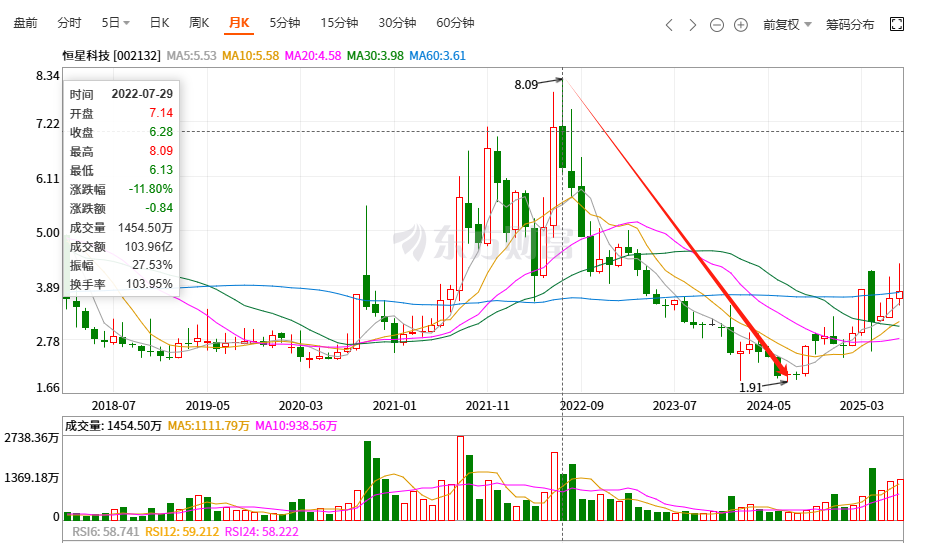The image size is (935, 543).
Task: Switch to the 15分钟 chart
Action: pyautogui.click(x=339, y=23)
